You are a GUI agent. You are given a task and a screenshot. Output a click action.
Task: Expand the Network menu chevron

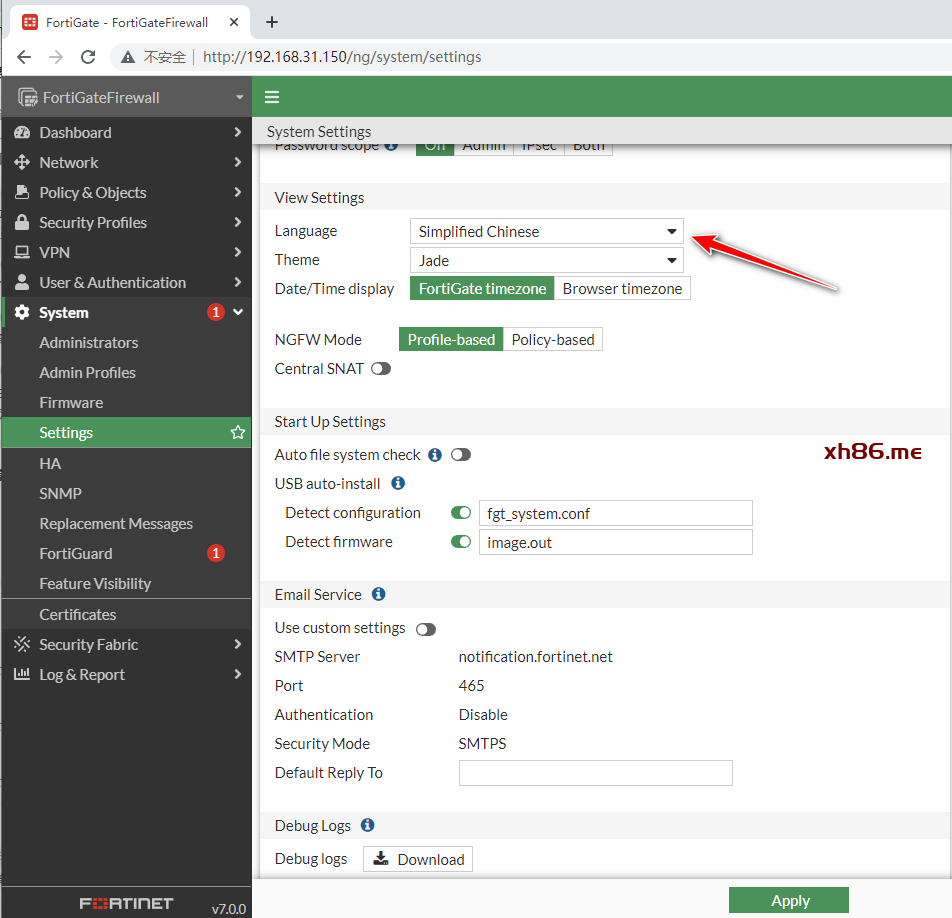(x=237, y=162)
